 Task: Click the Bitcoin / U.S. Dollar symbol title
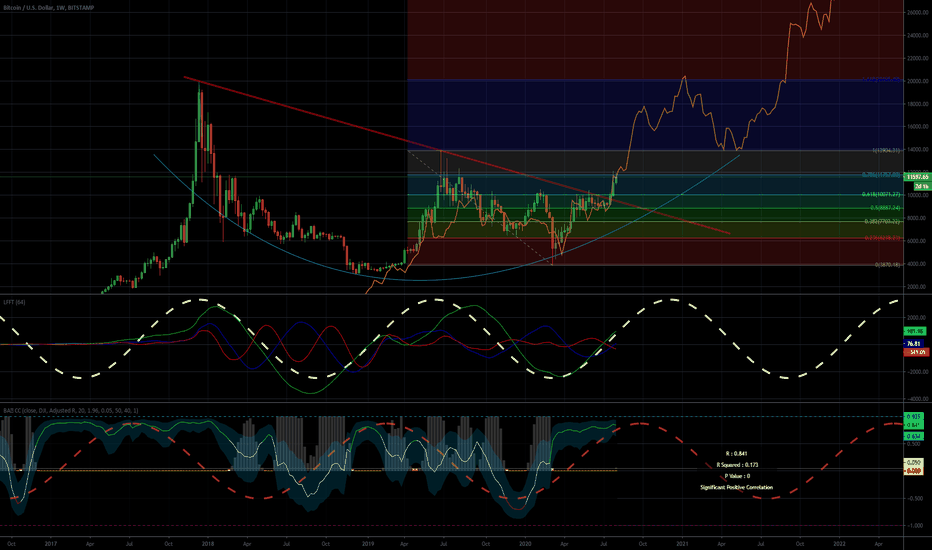click(x=48, y=8)
